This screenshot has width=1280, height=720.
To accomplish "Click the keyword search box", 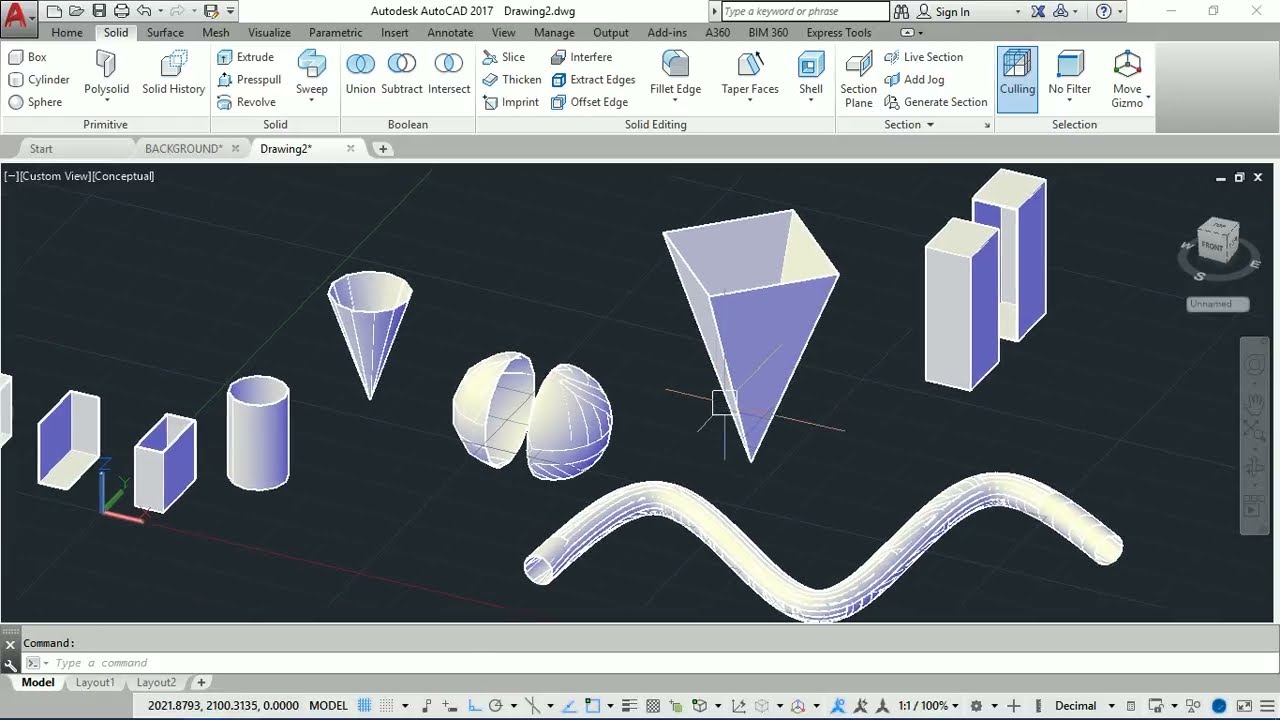I will [x=804, y=12].
